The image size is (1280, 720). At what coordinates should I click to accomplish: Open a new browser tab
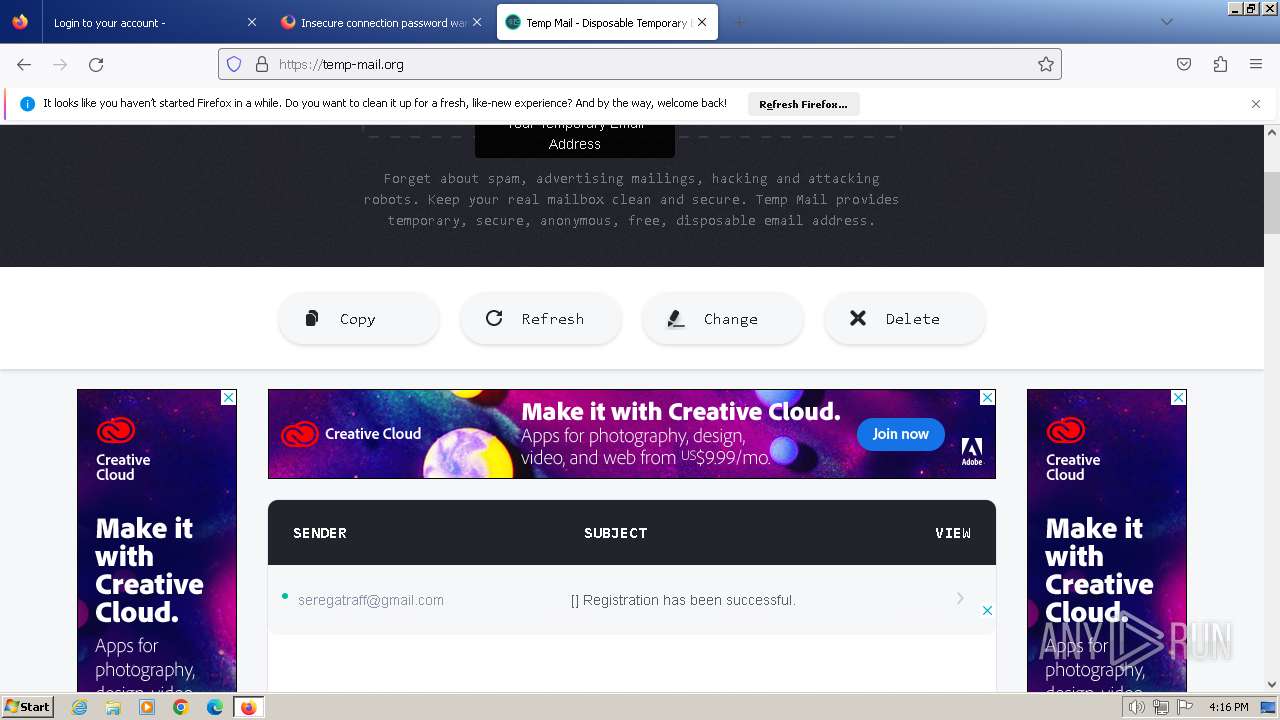click(x=739, y=22)
